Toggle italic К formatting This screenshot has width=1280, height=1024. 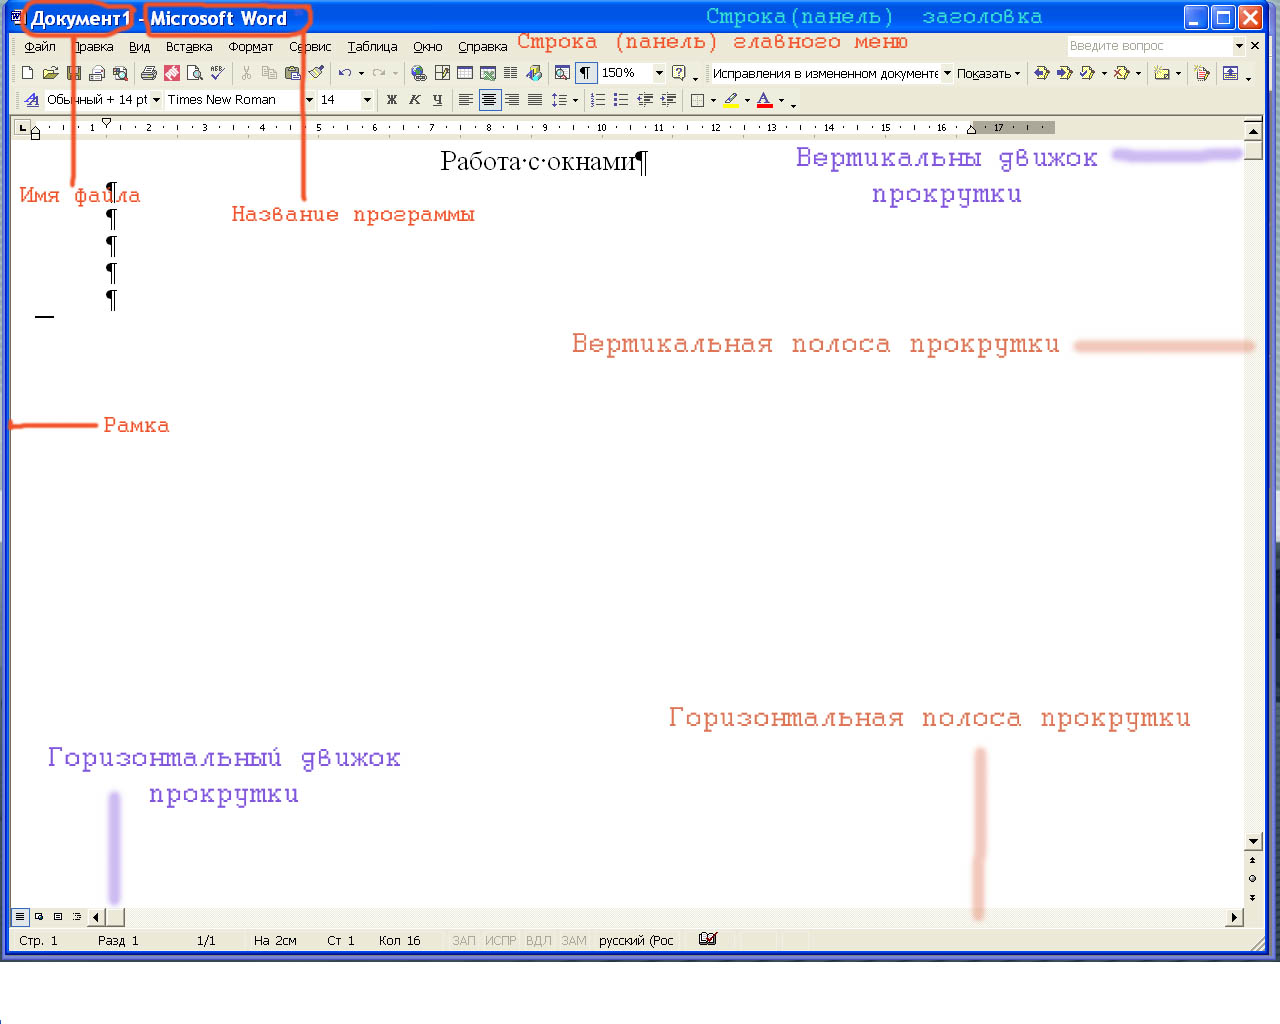click(414, 100)
